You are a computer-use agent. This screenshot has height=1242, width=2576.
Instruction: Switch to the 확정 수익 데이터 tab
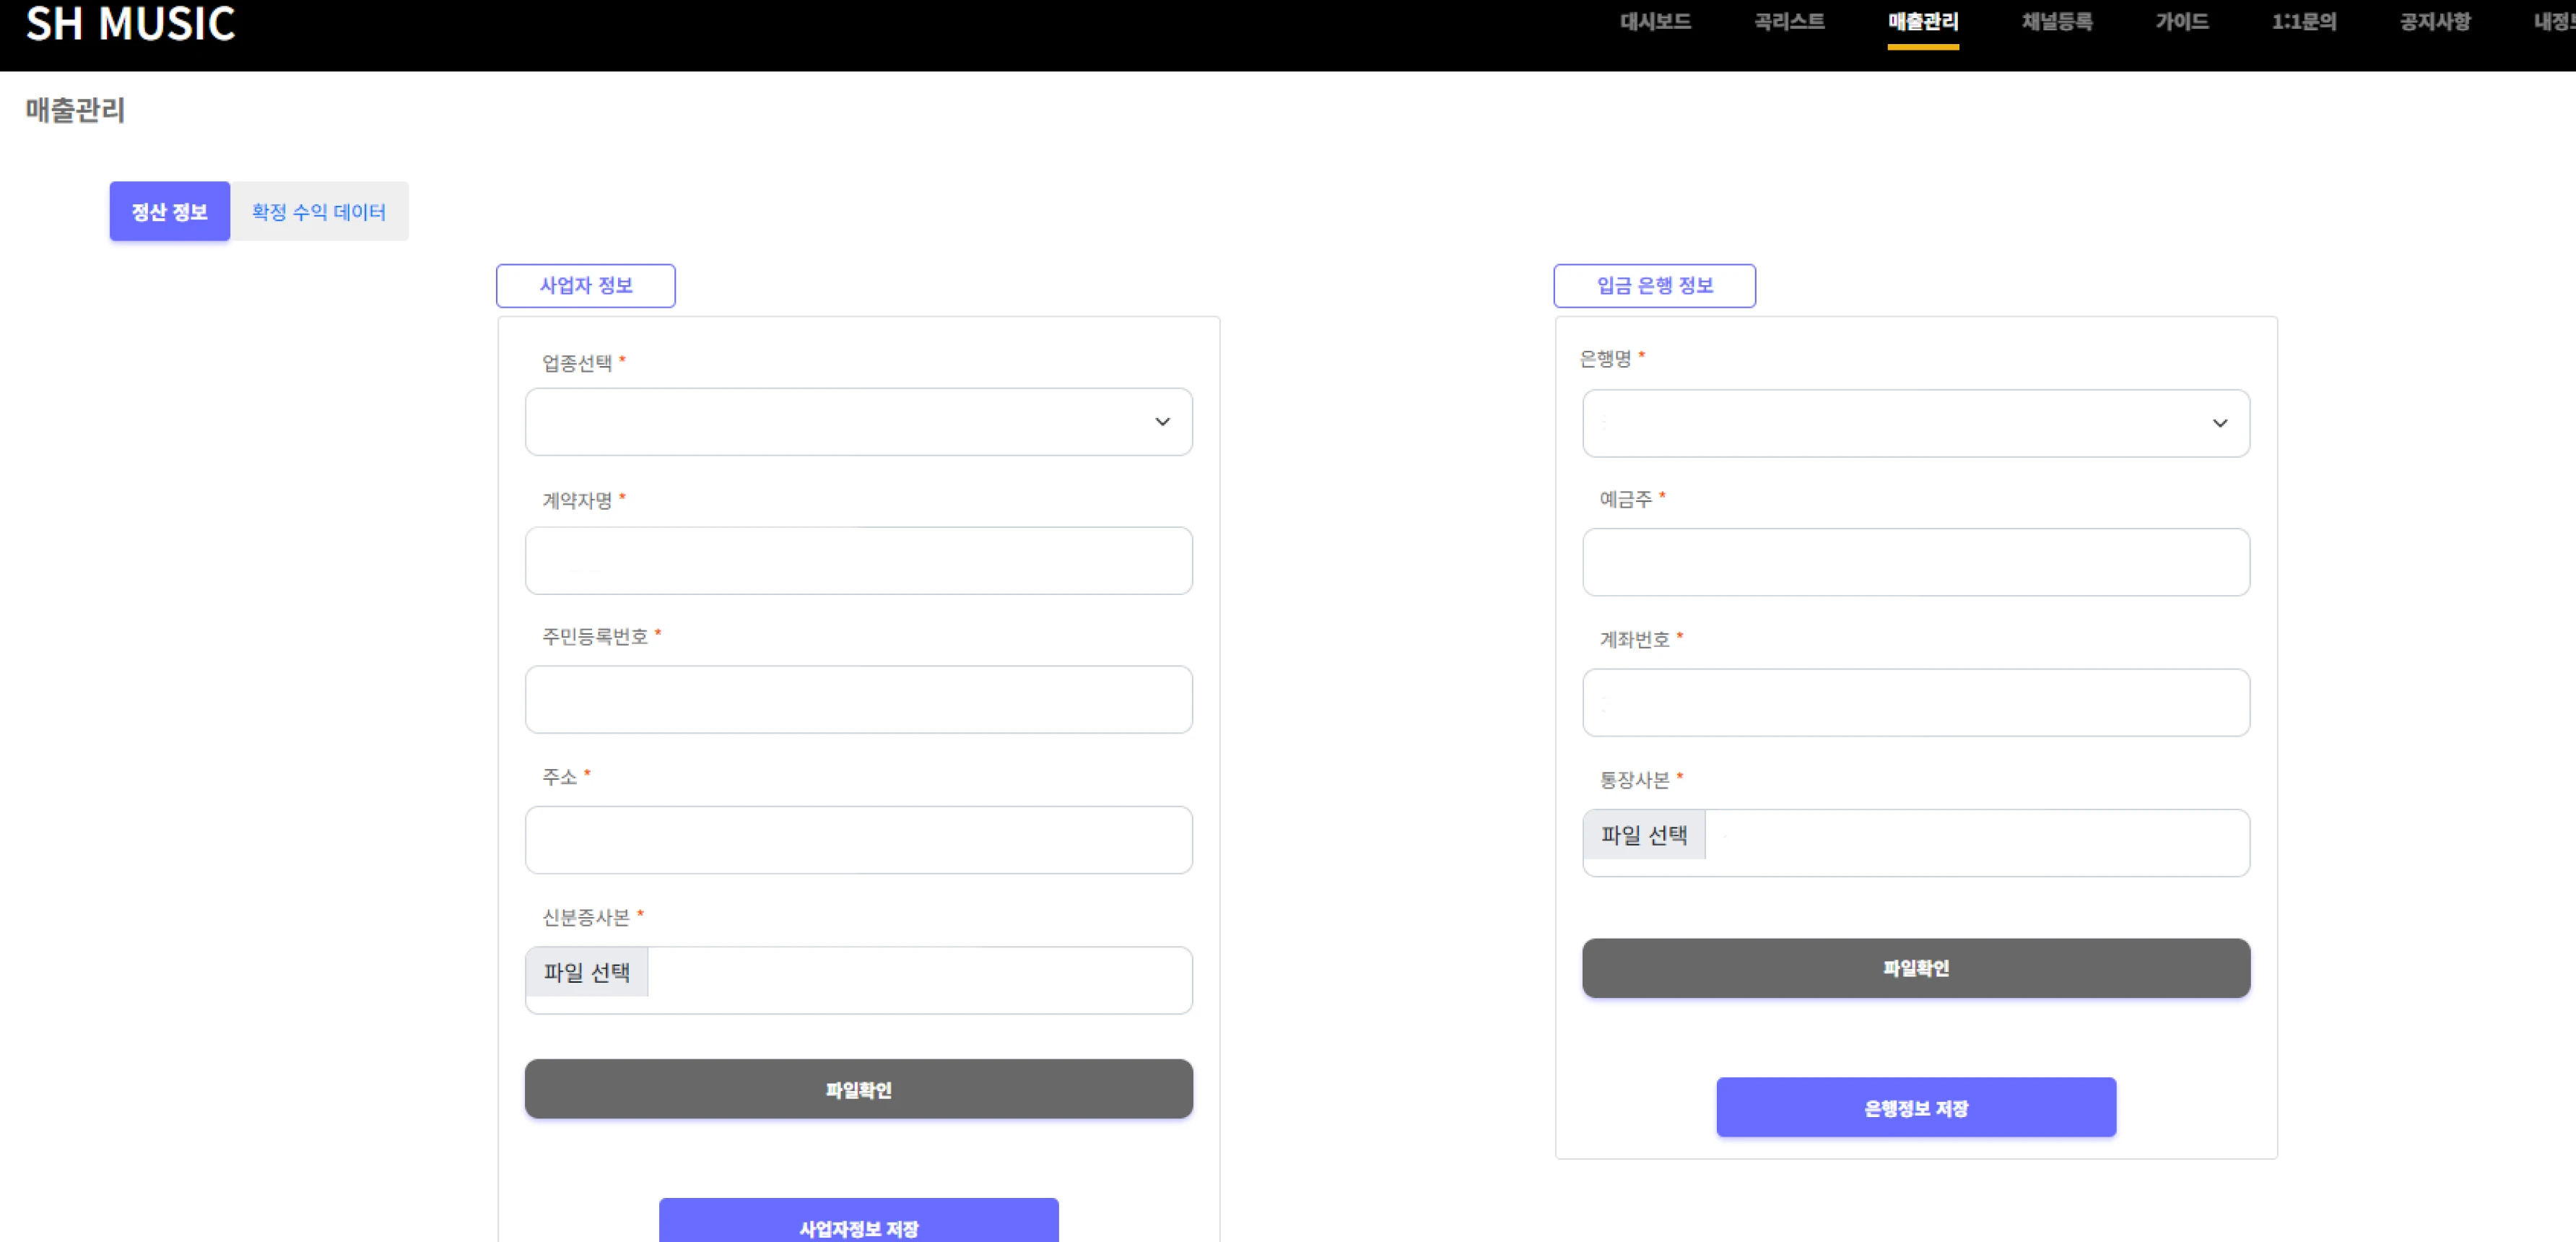pos(318,212)
